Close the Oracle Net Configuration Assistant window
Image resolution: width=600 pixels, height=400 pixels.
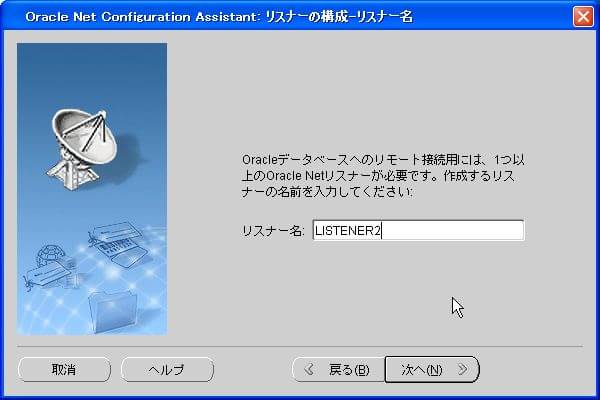tap(583, 16)
